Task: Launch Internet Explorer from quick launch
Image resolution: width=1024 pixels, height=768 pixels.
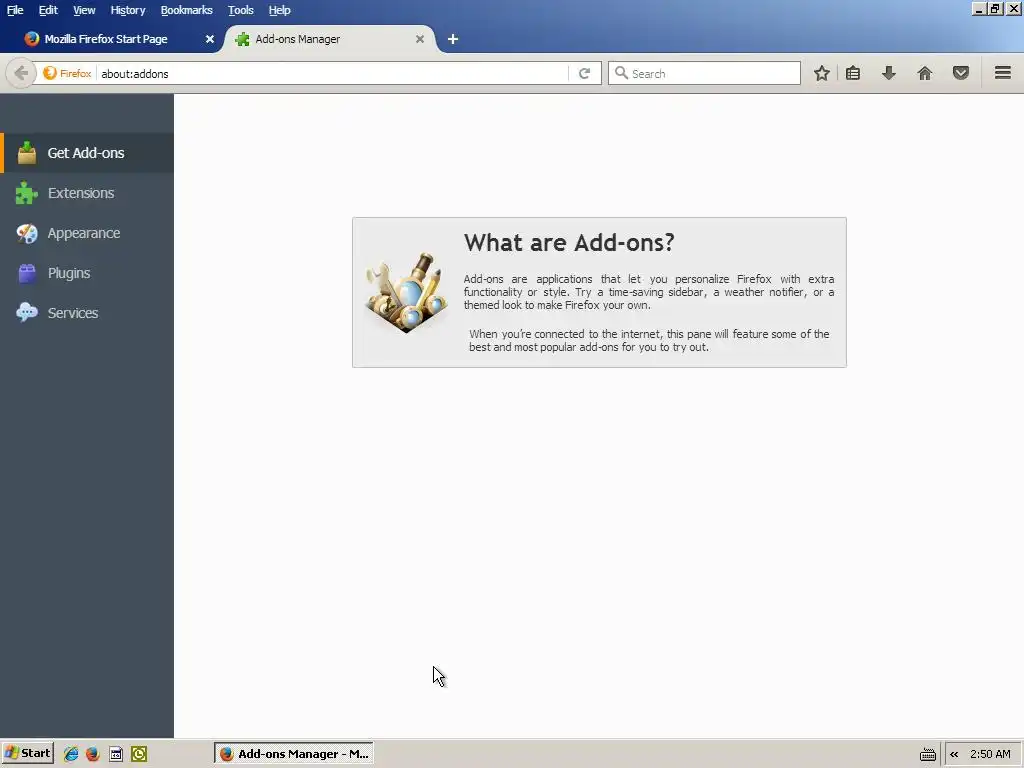Action: [71, 754]
